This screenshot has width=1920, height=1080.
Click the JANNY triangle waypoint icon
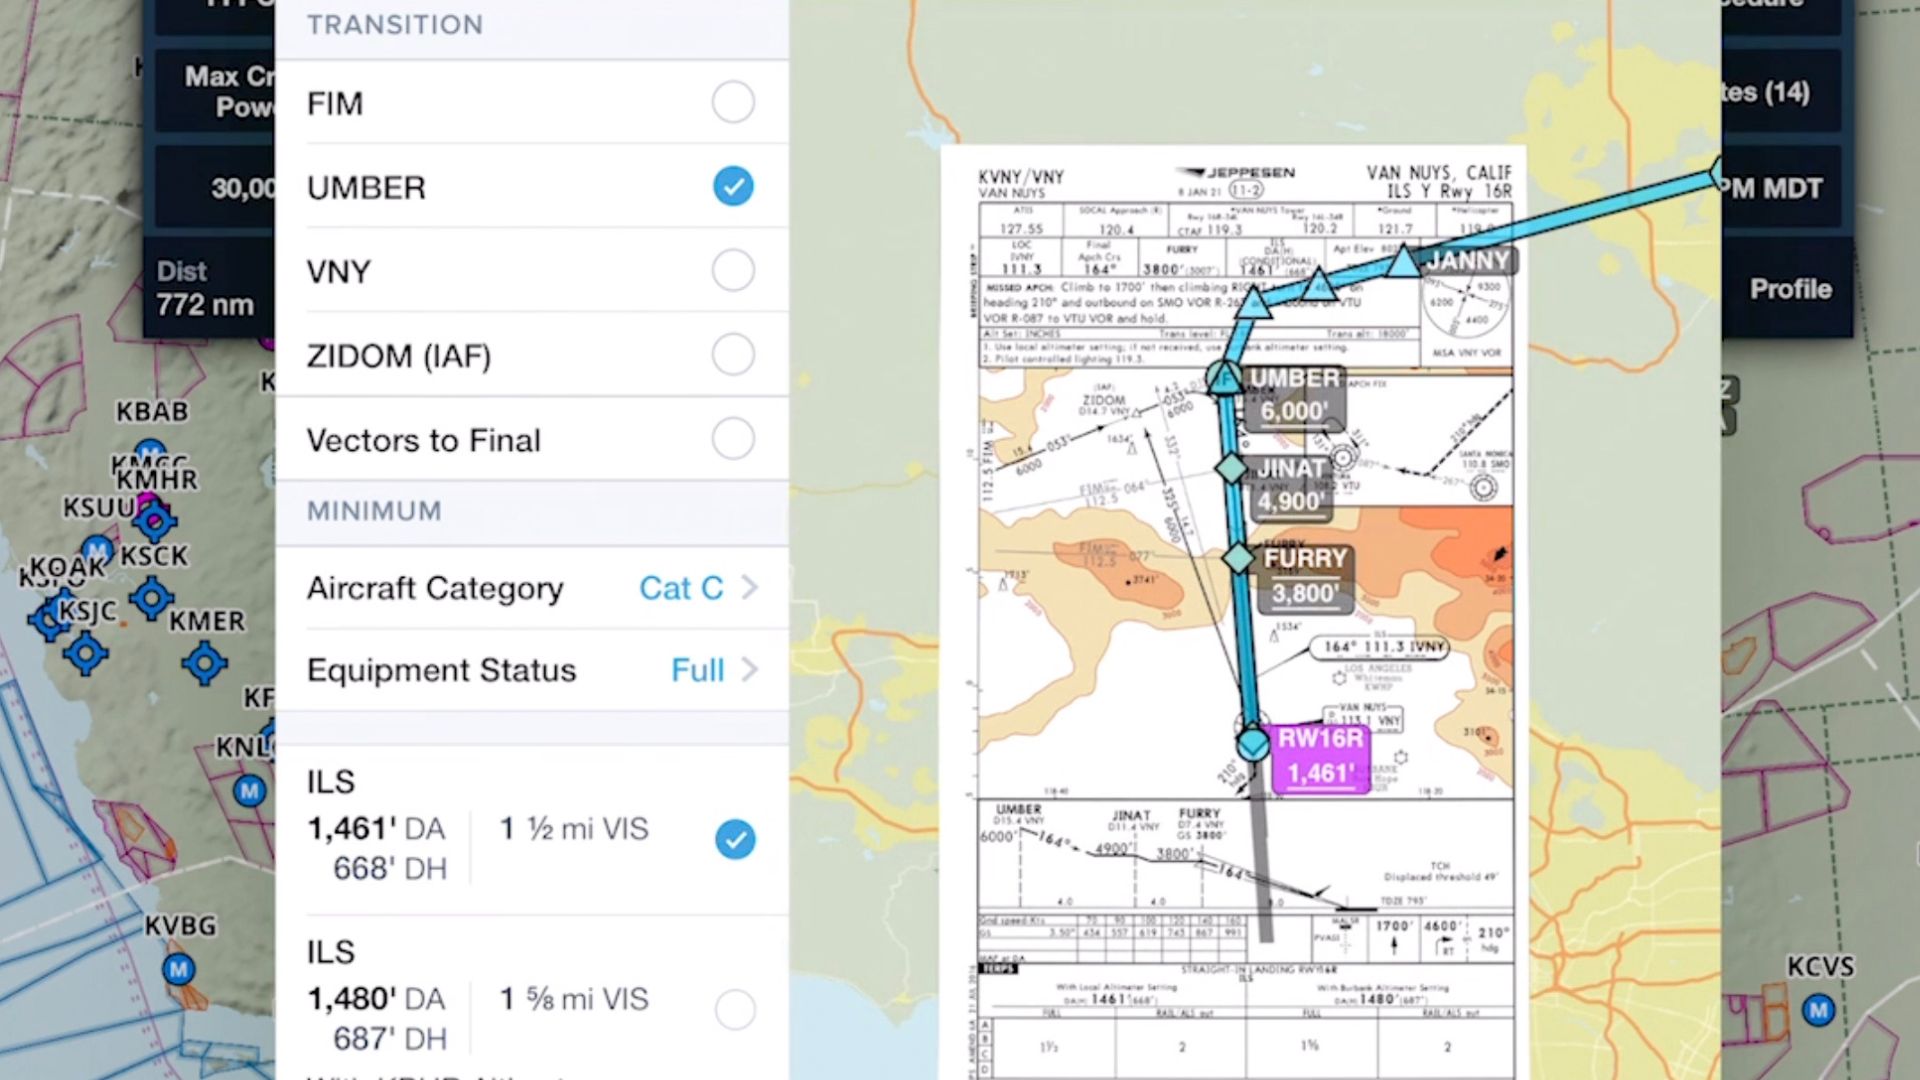coord(1403,261)
